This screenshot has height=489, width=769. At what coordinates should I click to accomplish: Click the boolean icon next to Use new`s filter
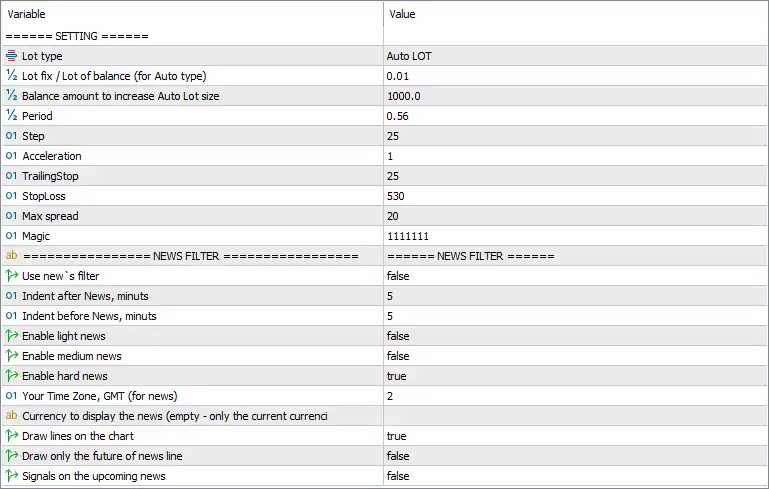(x=11, y=276)
